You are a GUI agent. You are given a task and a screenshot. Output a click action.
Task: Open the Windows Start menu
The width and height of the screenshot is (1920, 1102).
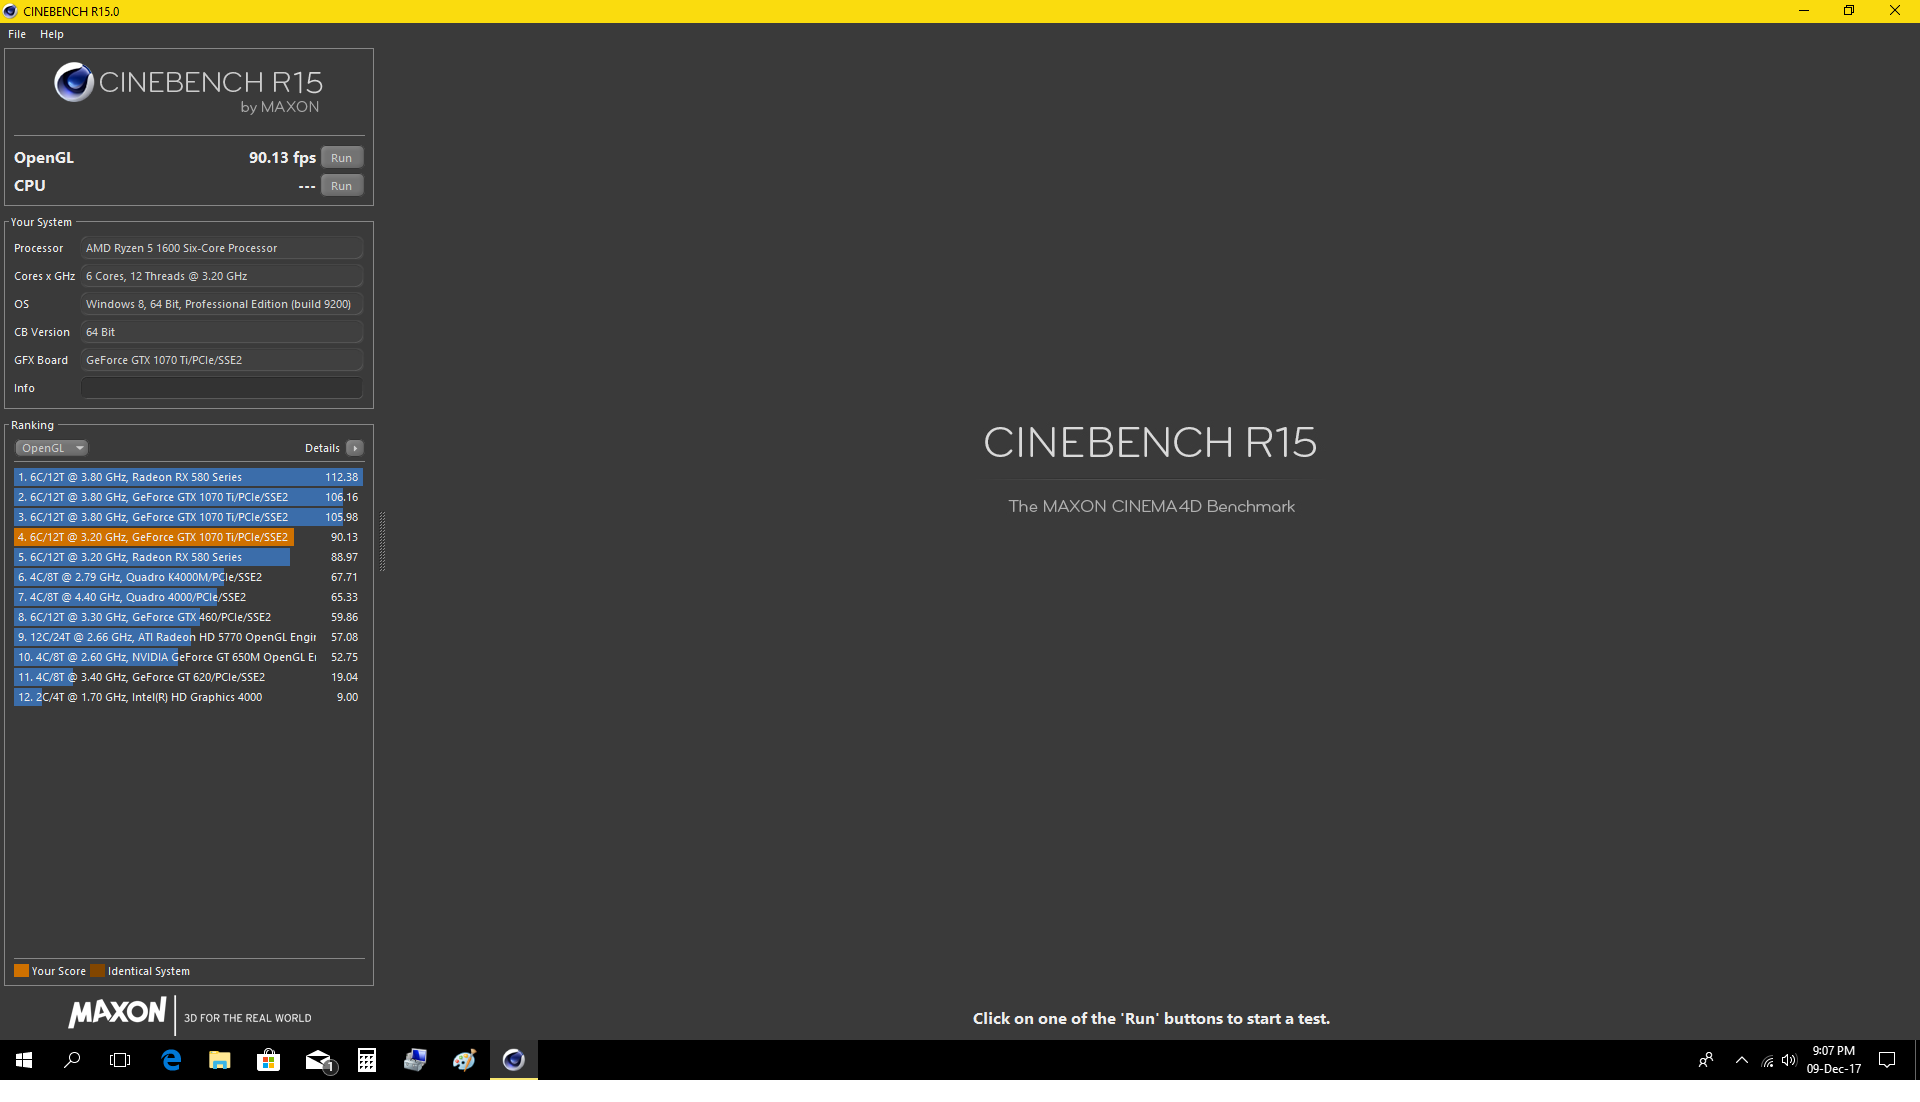24,1060
